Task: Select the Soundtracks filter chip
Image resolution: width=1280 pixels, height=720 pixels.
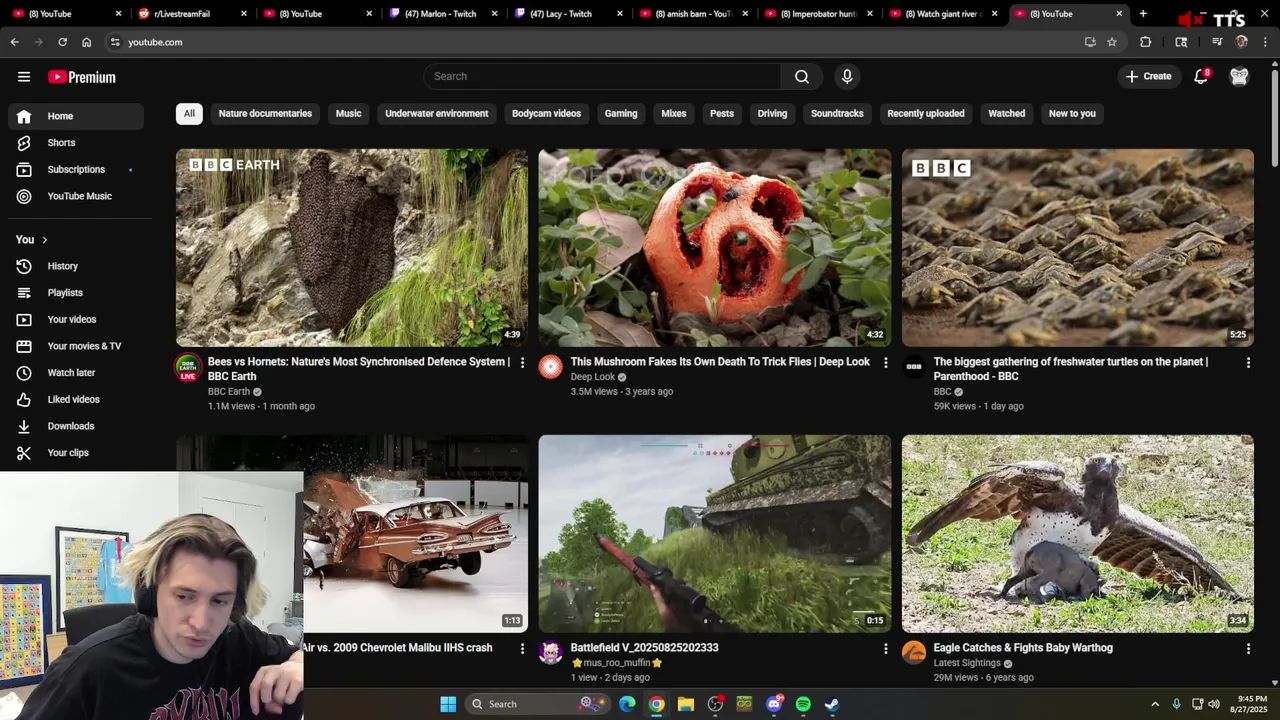Action: pyautogui.click(x=837, y=113)
